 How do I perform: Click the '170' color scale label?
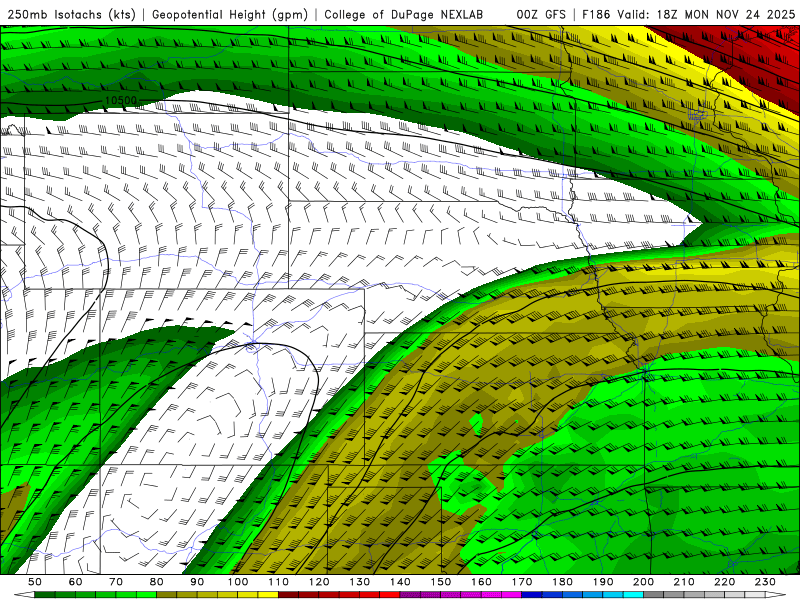pyautogui.click(x=522, y=582)
